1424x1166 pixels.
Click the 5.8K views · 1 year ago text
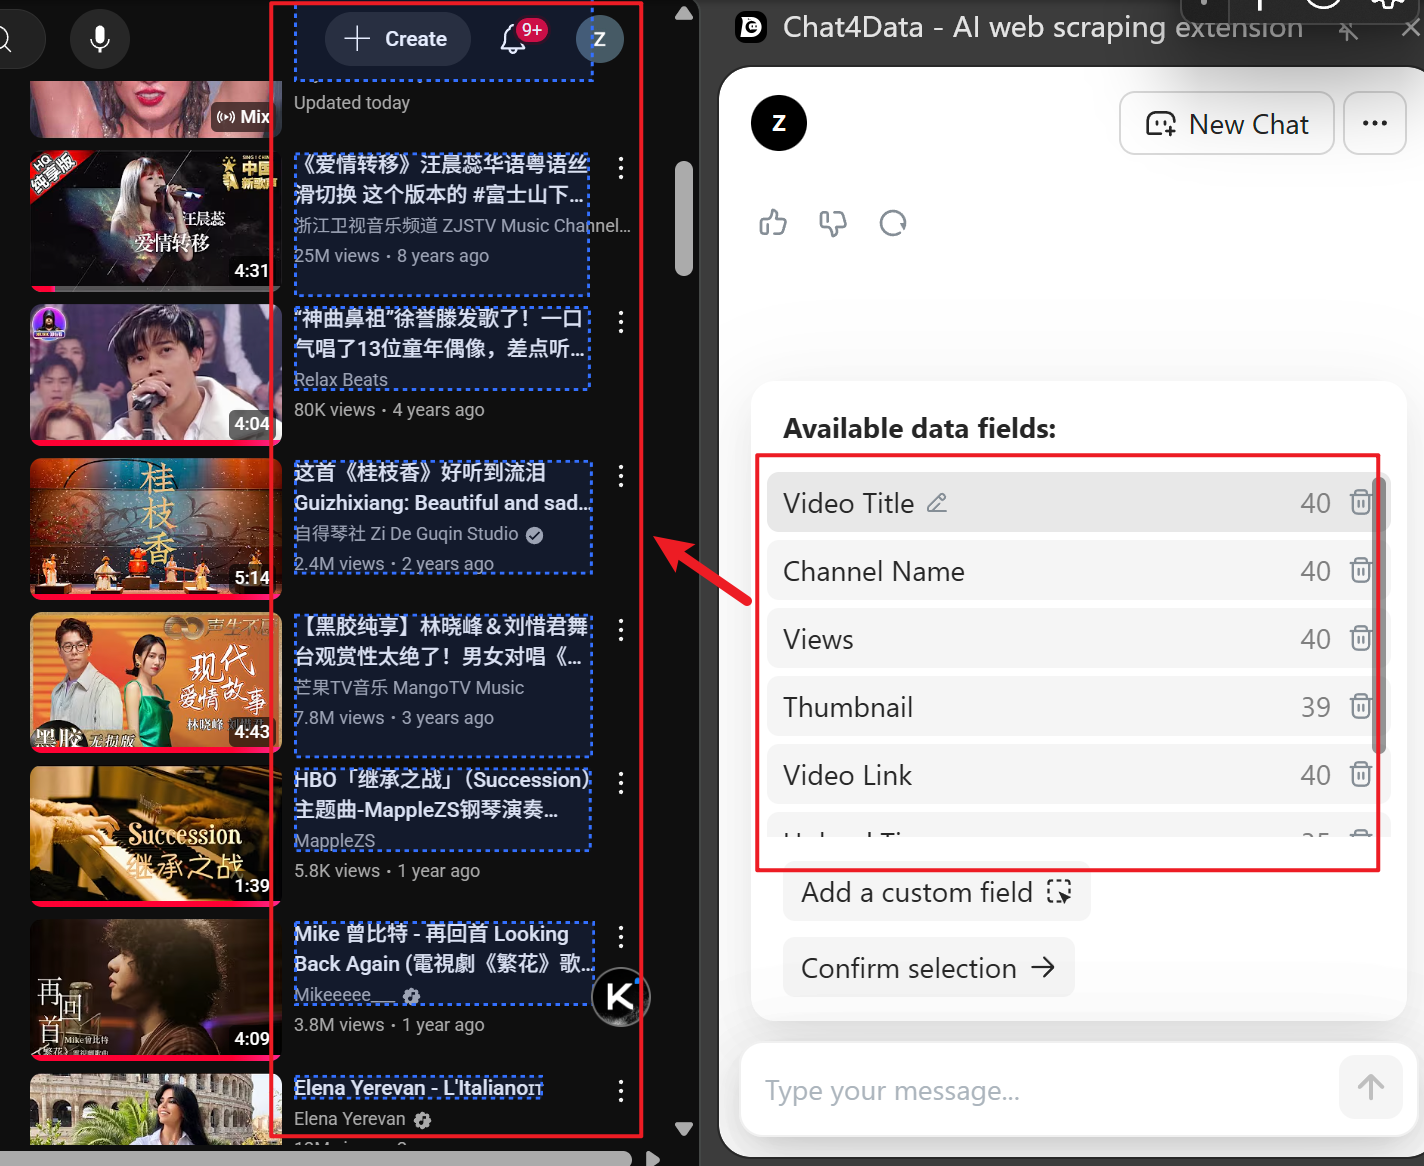pyautogui.click(x=387, y=871)
